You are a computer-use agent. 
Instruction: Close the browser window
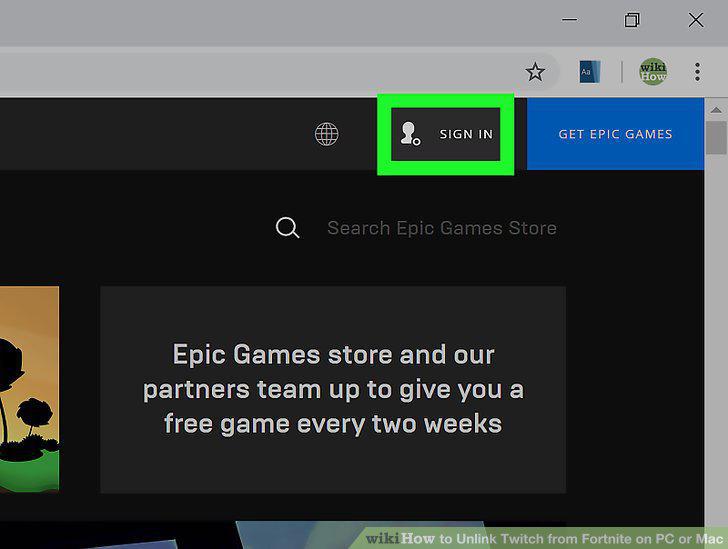(x=696, y=20)
